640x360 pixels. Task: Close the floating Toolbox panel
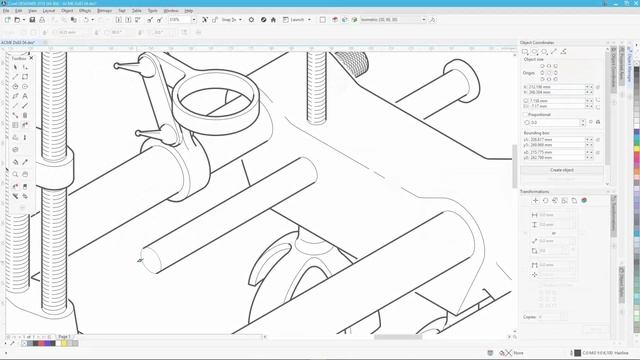(31, 58)
